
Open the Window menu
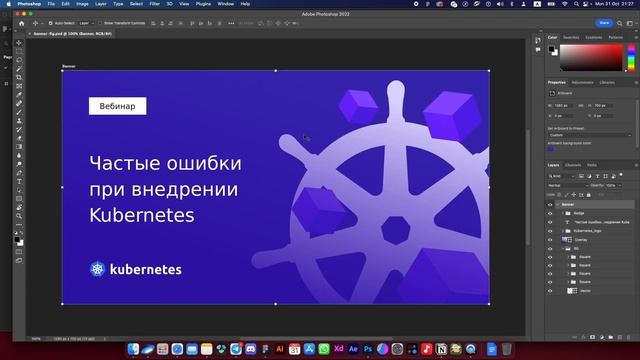tap(225, 4)
